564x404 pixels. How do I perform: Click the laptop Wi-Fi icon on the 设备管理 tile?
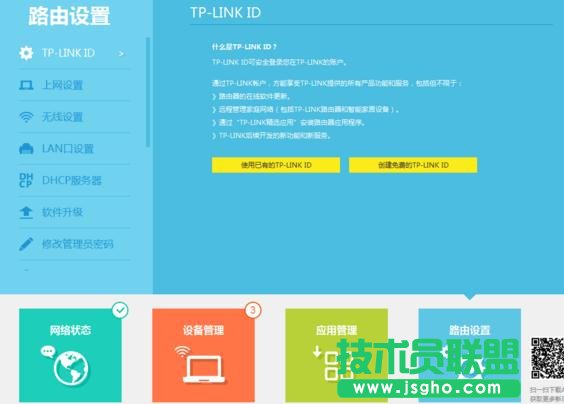coord(200,364)
